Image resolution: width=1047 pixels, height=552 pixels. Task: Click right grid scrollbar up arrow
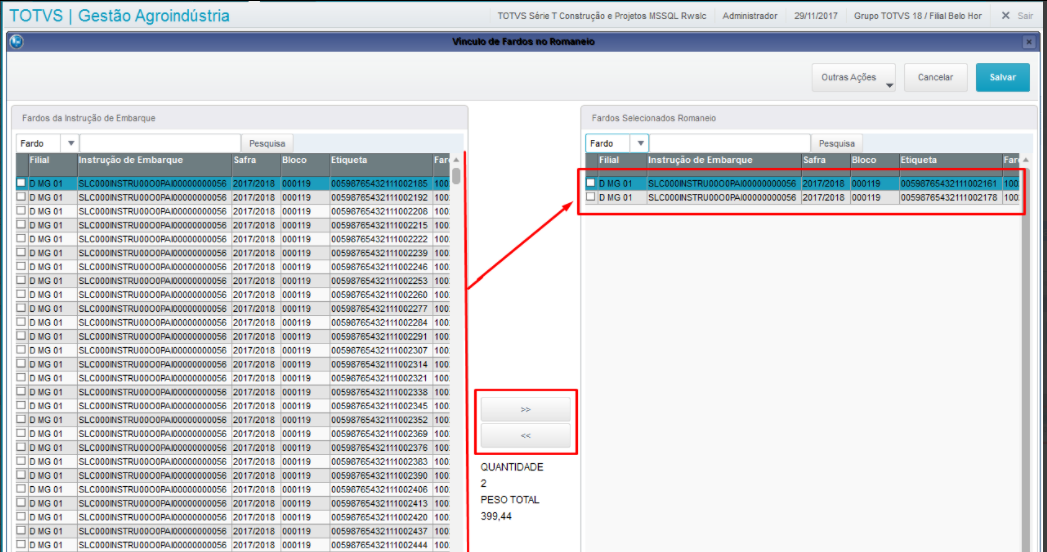pos(1026,160)
